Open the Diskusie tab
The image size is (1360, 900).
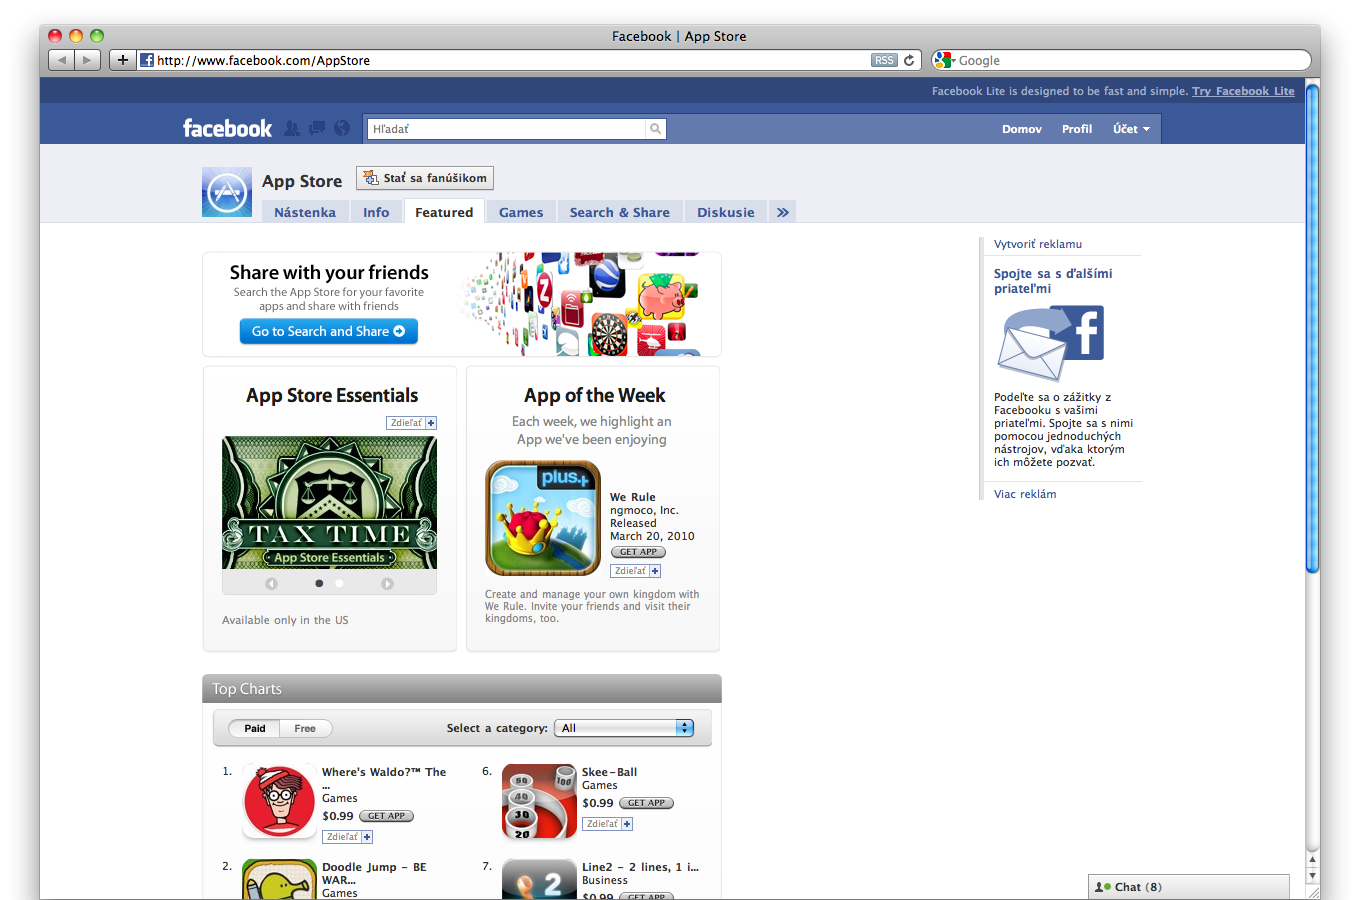click(x=726, y=212)
